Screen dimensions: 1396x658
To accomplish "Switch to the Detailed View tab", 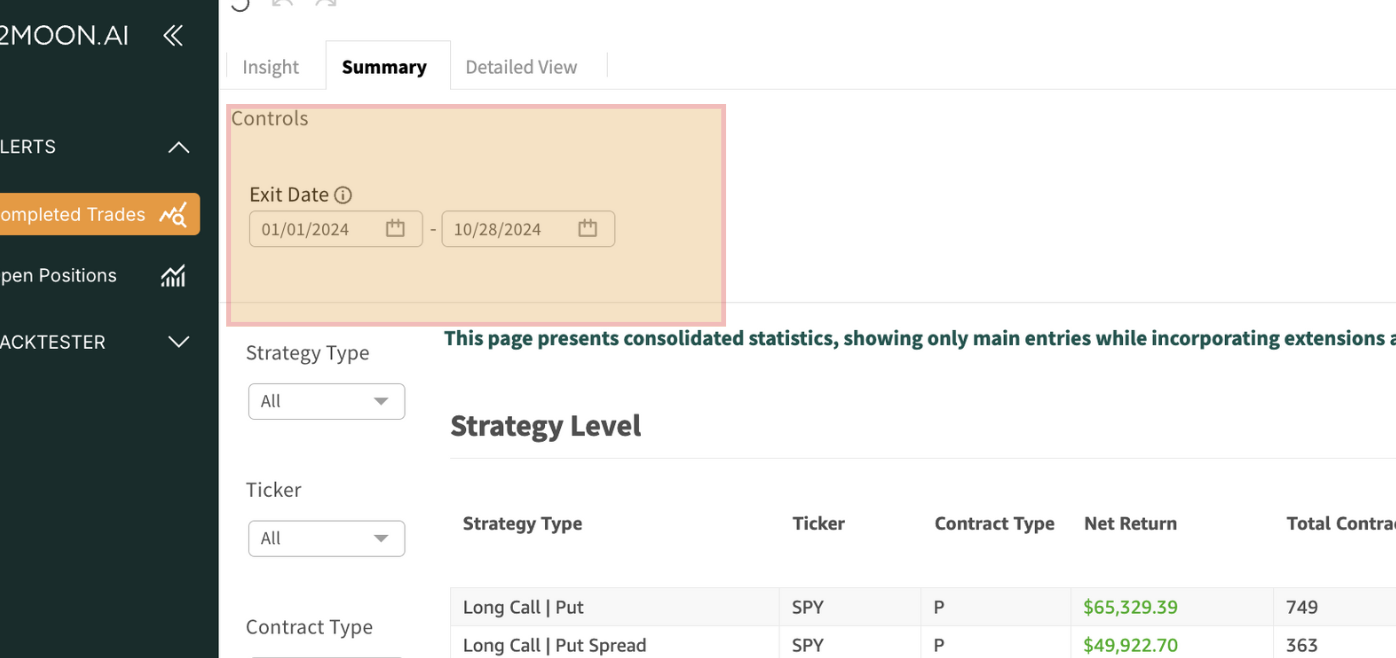I will pos(521,67).
